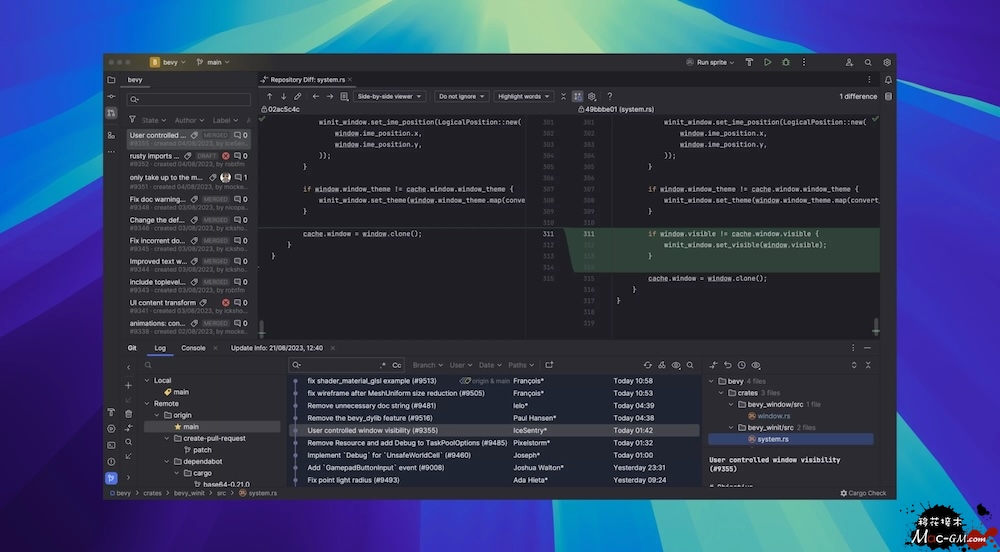Toggle the eye view options in Git log
The image size is (1000, 552).
click(676, 365)
